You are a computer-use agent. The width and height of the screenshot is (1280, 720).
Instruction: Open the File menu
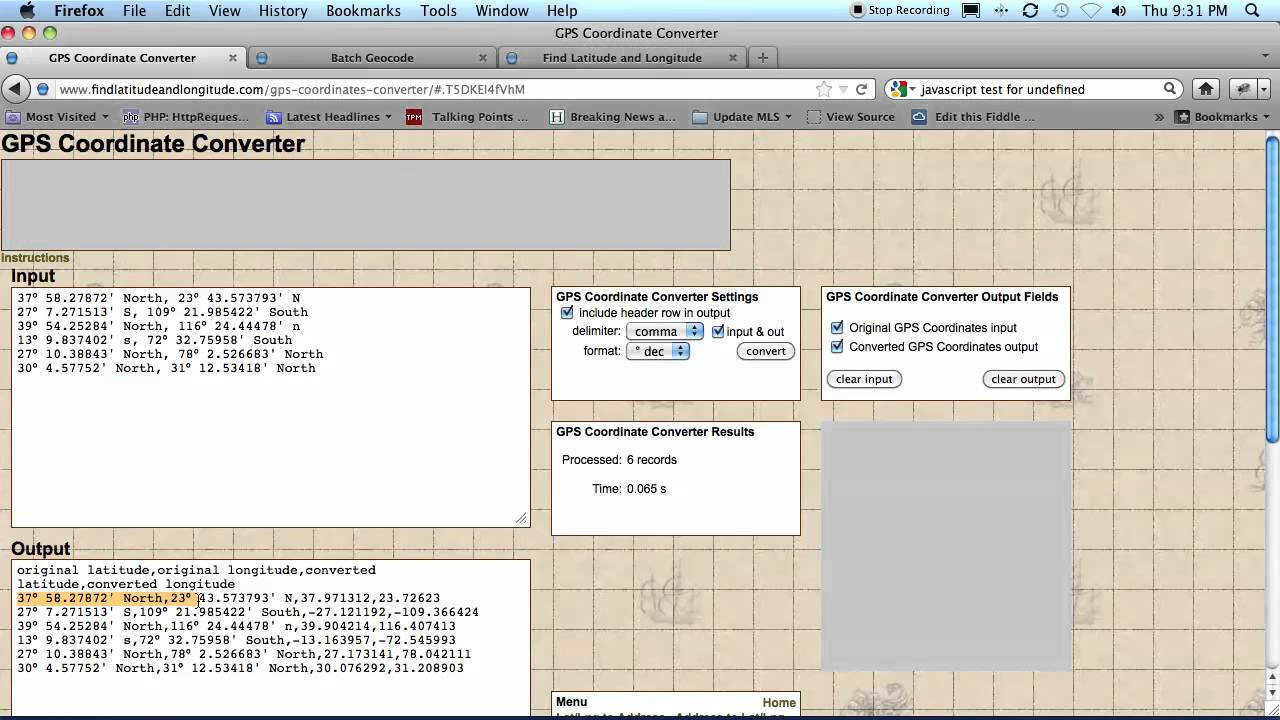(134, 10)
